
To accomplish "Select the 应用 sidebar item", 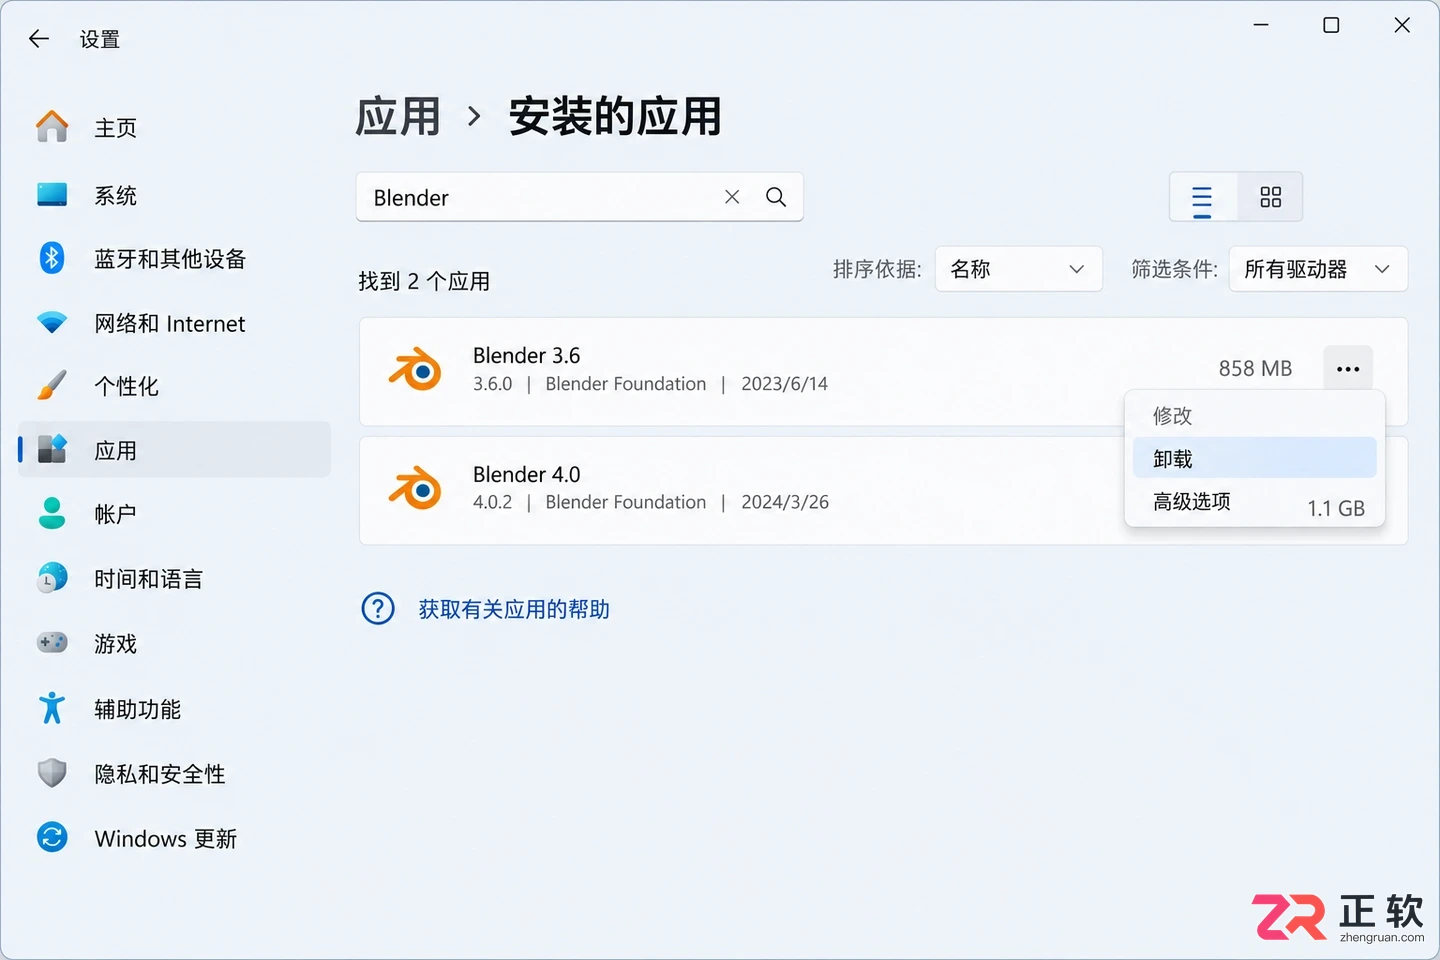I will point(174,450).
